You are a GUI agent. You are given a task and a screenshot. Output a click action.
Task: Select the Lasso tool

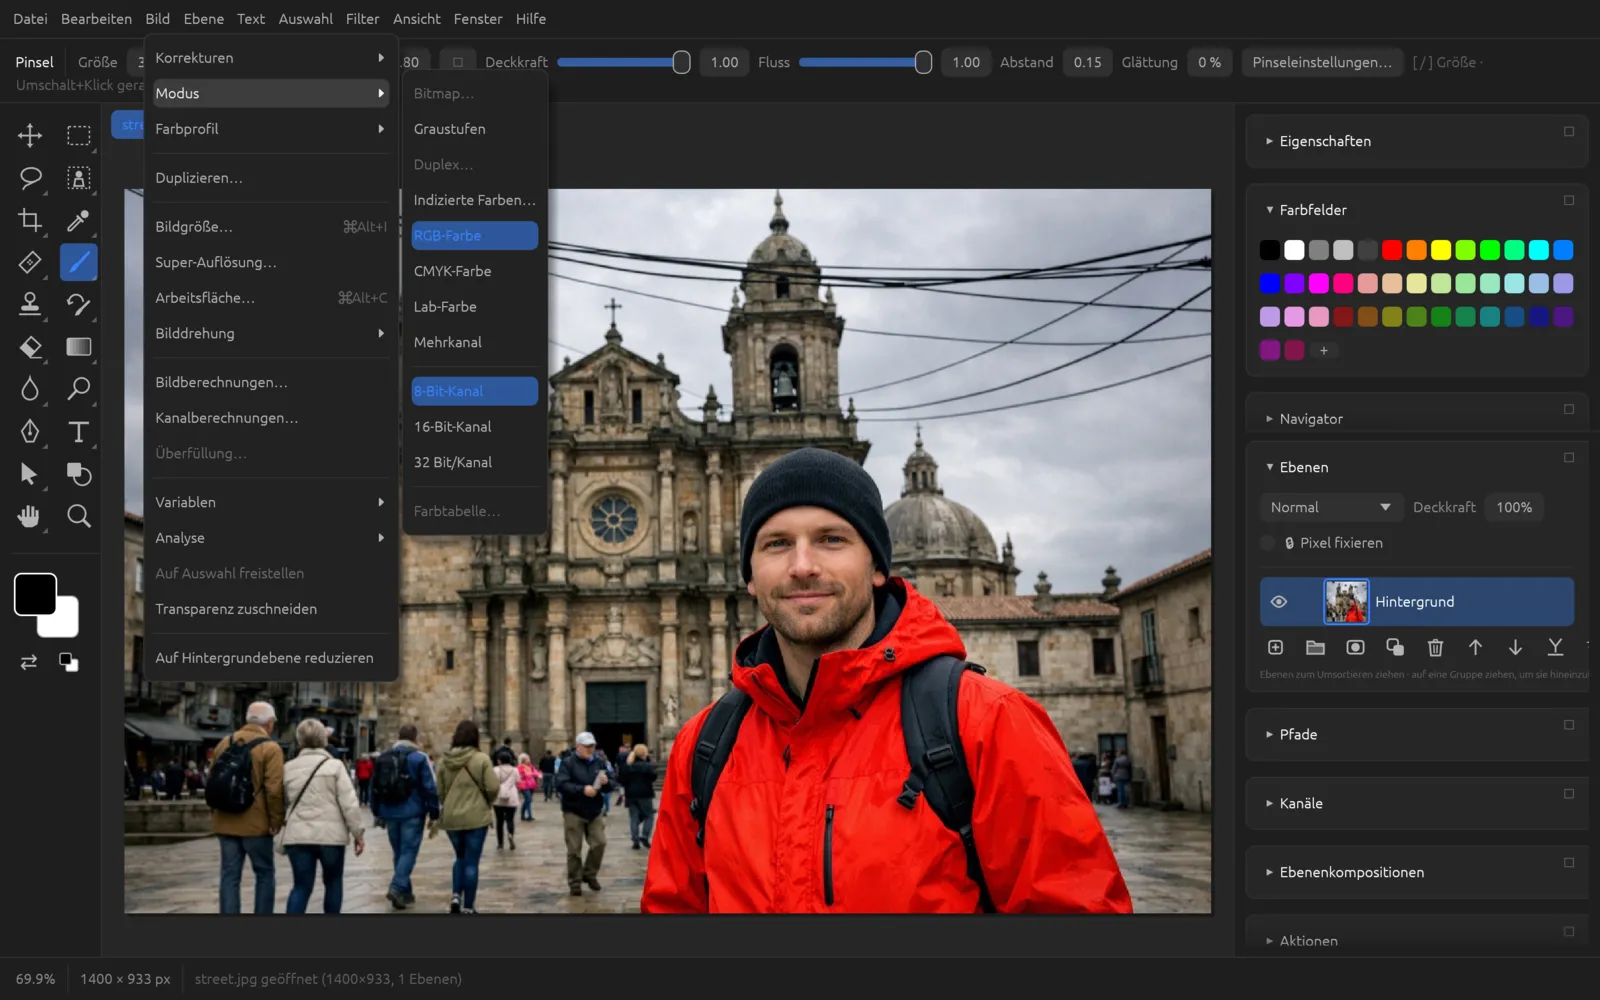pyautogui.click(x=30, y=178)
